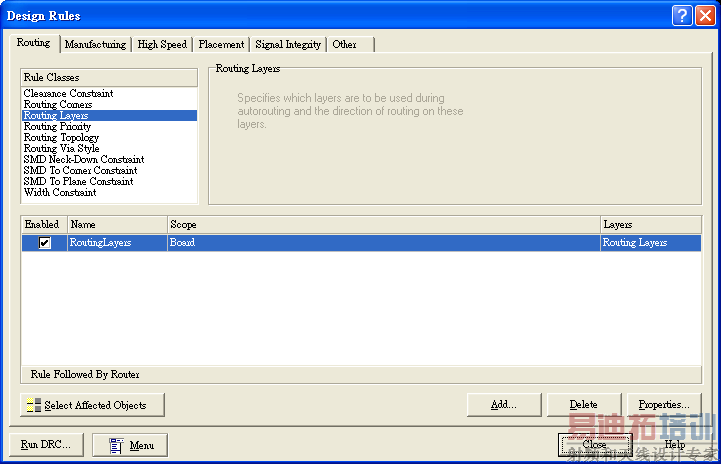Open the Signal Integrity tab

[x=288, y=45]
